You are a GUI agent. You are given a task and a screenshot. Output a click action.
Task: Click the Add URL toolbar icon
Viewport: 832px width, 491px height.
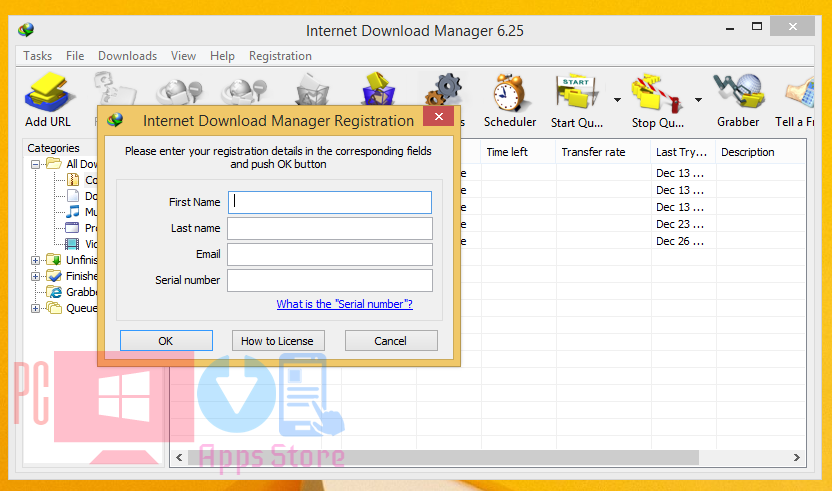click(48, 92)
